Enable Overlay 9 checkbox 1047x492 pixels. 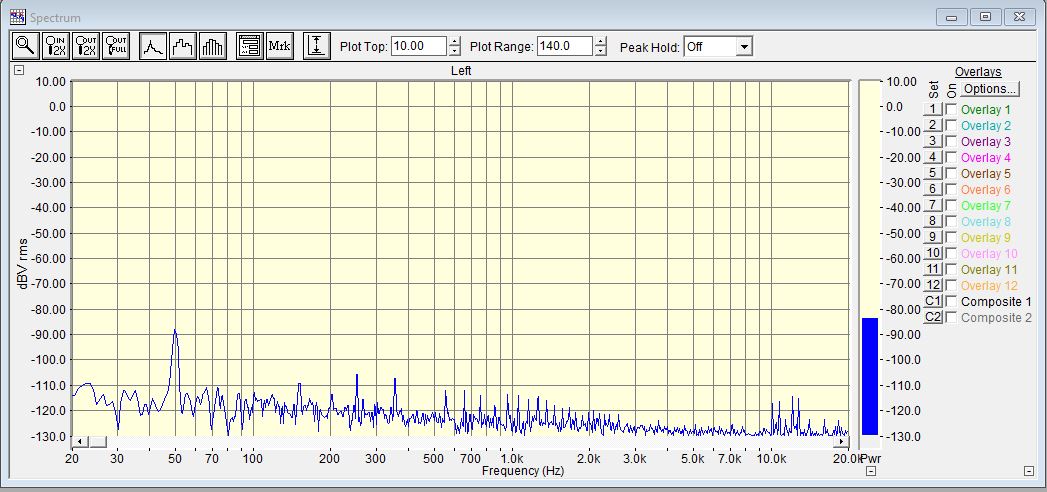951,238
